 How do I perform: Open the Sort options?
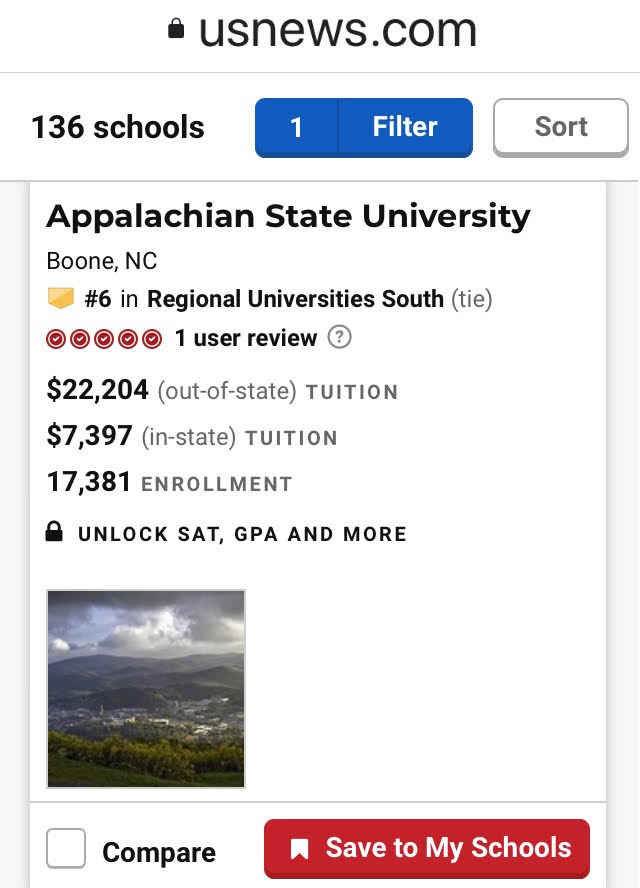pos(561,127)
